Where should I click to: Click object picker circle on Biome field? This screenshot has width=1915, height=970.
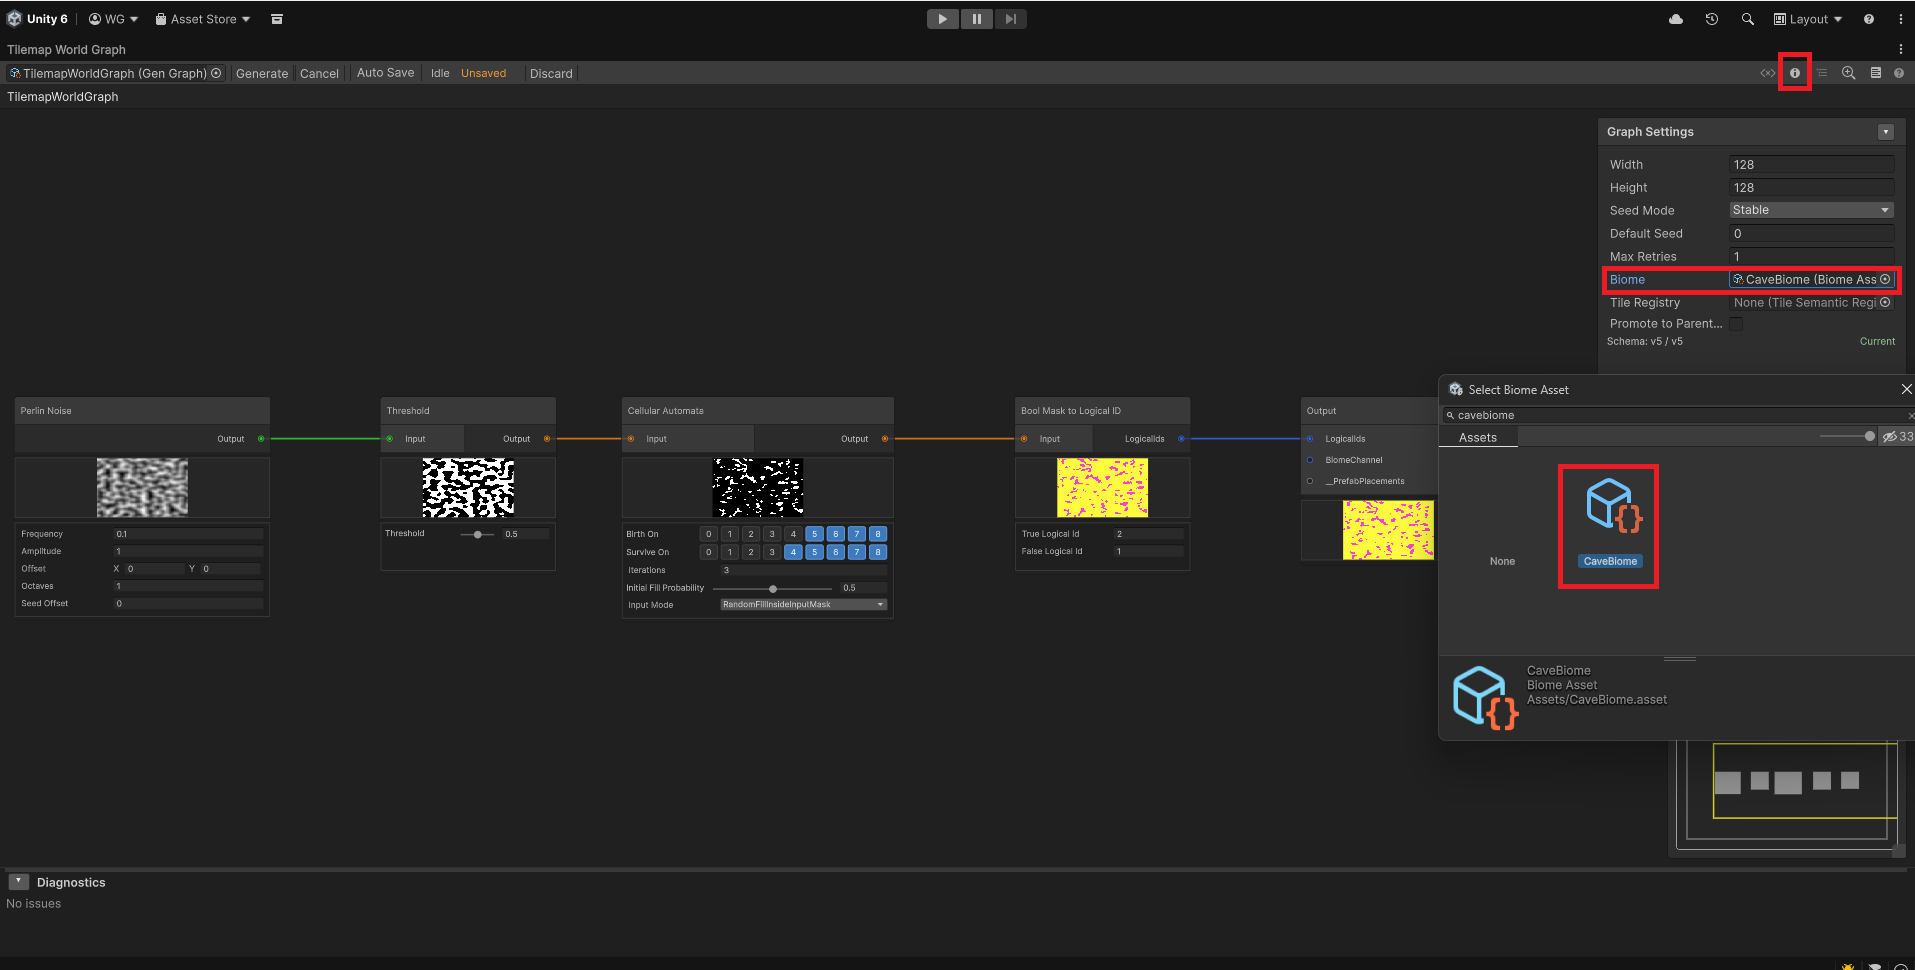click(x=1885, y=280)
